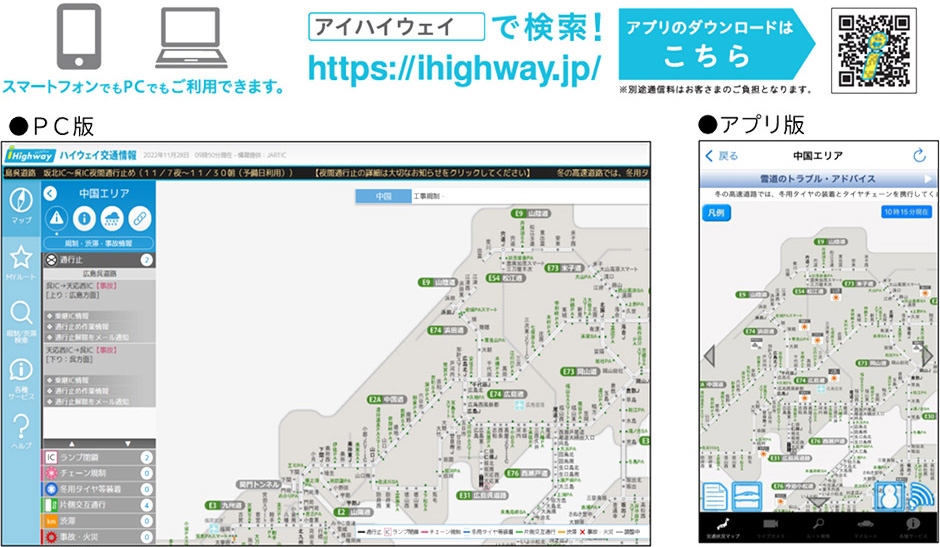Tap the wireless signal icon on app map
This screenshot has height=547, width=940.
pyautogui.click(x=920, y=497)
